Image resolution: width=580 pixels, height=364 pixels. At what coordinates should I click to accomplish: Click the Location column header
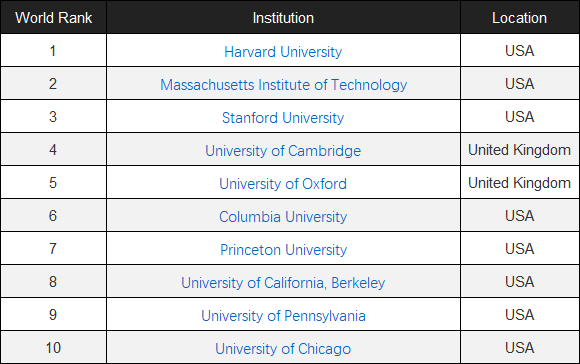click(520, 17)
